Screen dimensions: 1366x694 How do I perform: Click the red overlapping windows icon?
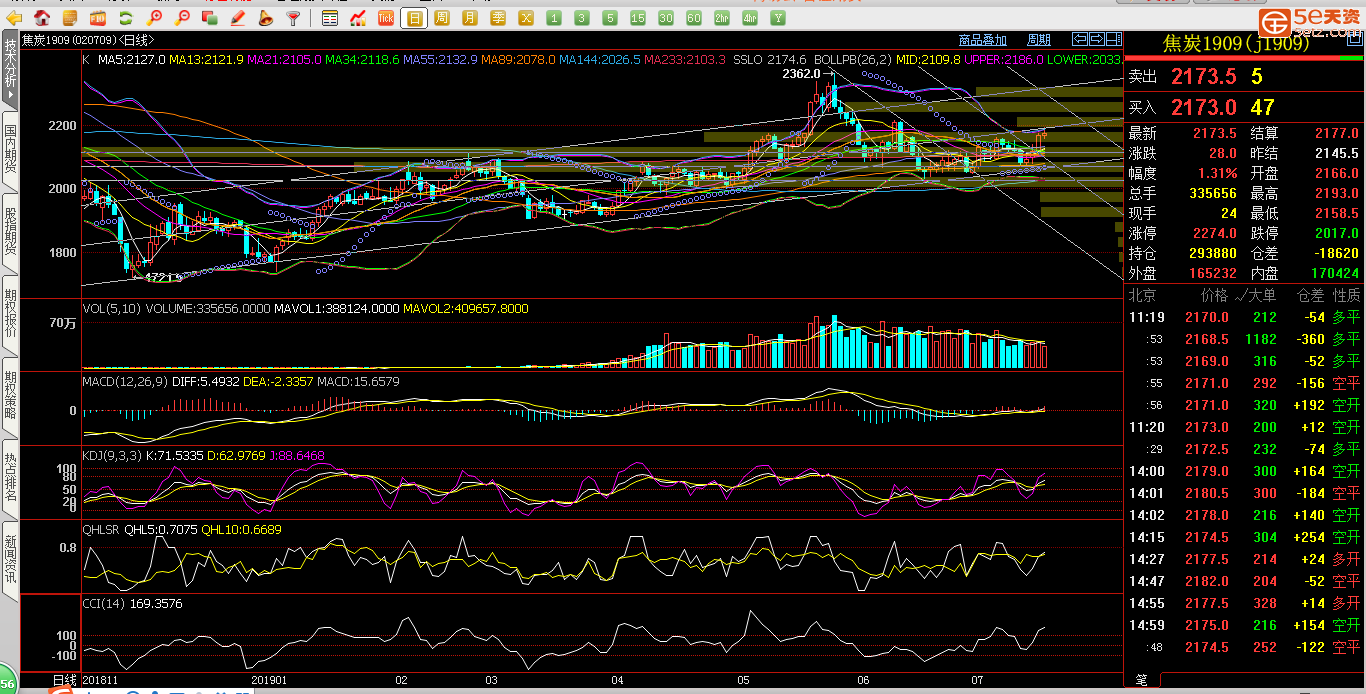click(210, 18)
